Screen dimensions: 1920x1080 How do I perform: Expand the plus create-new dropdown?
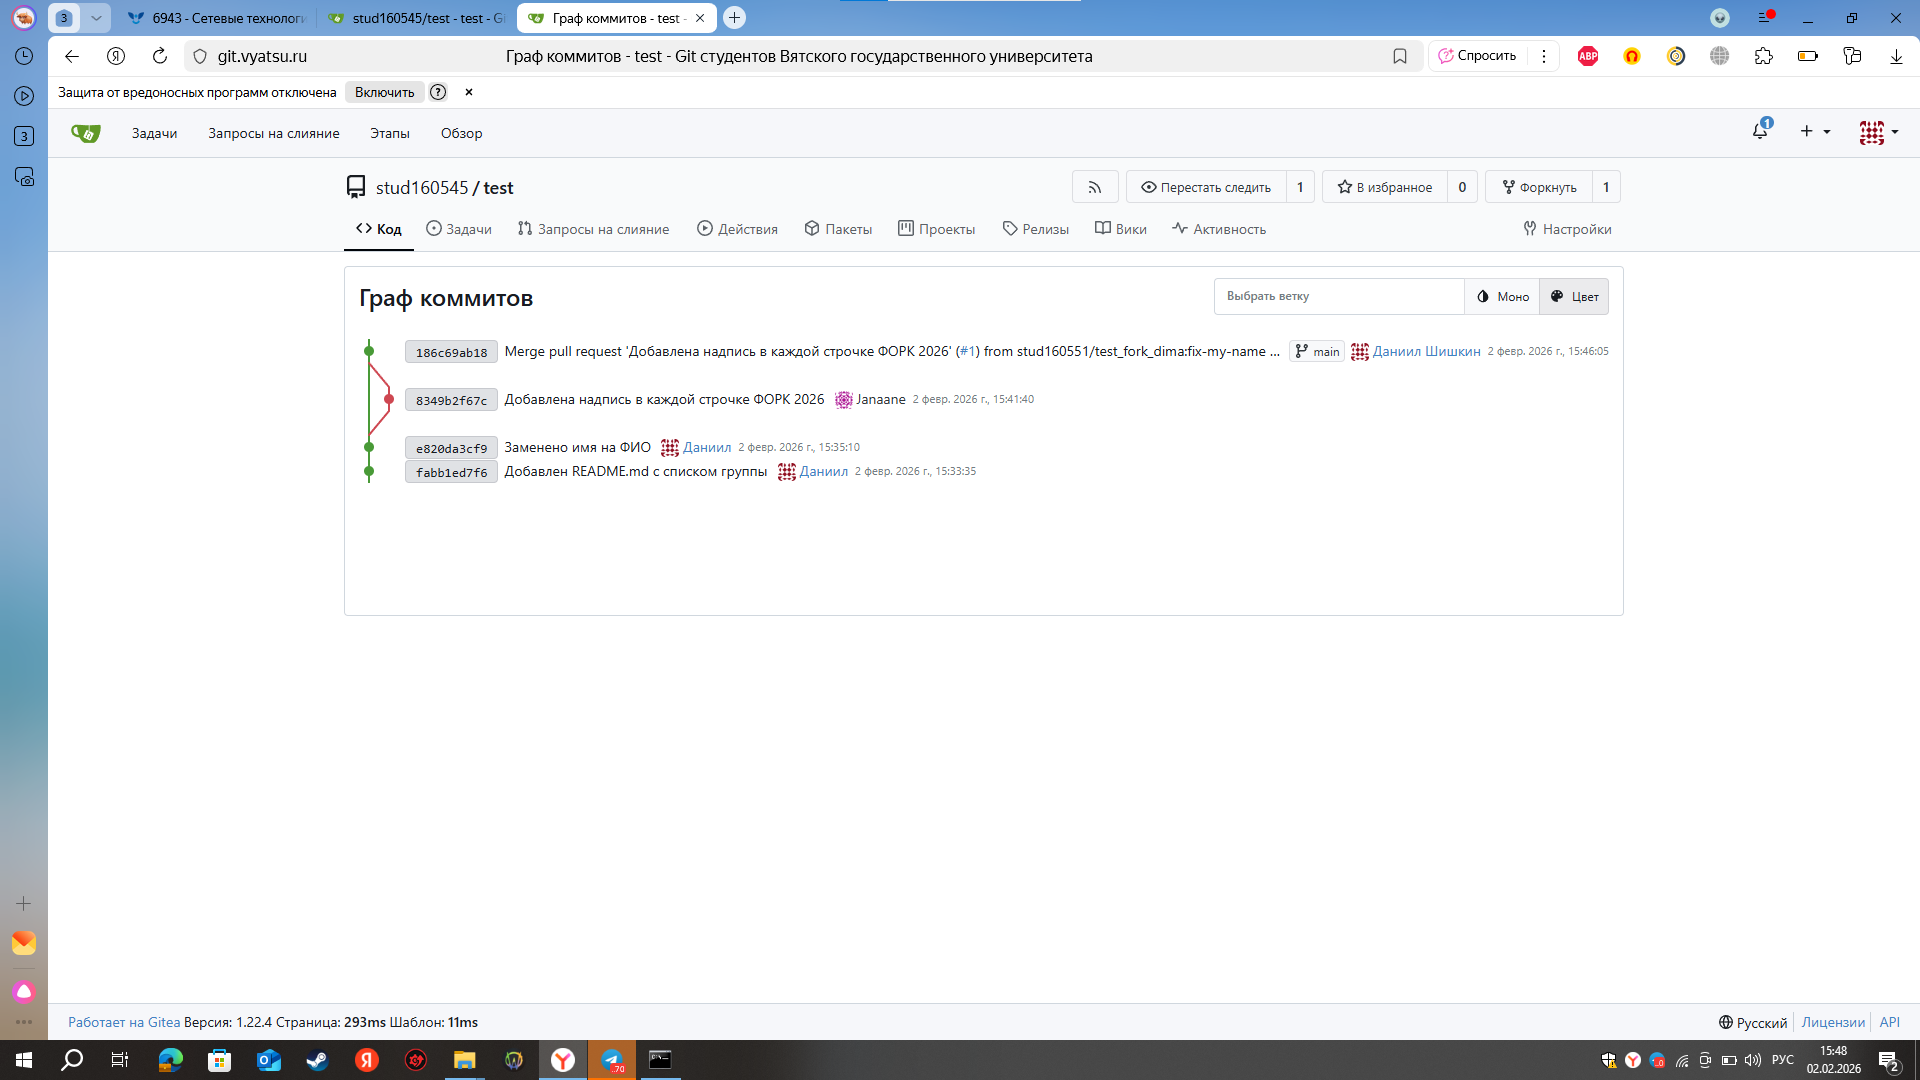[x=1814, y=131]
